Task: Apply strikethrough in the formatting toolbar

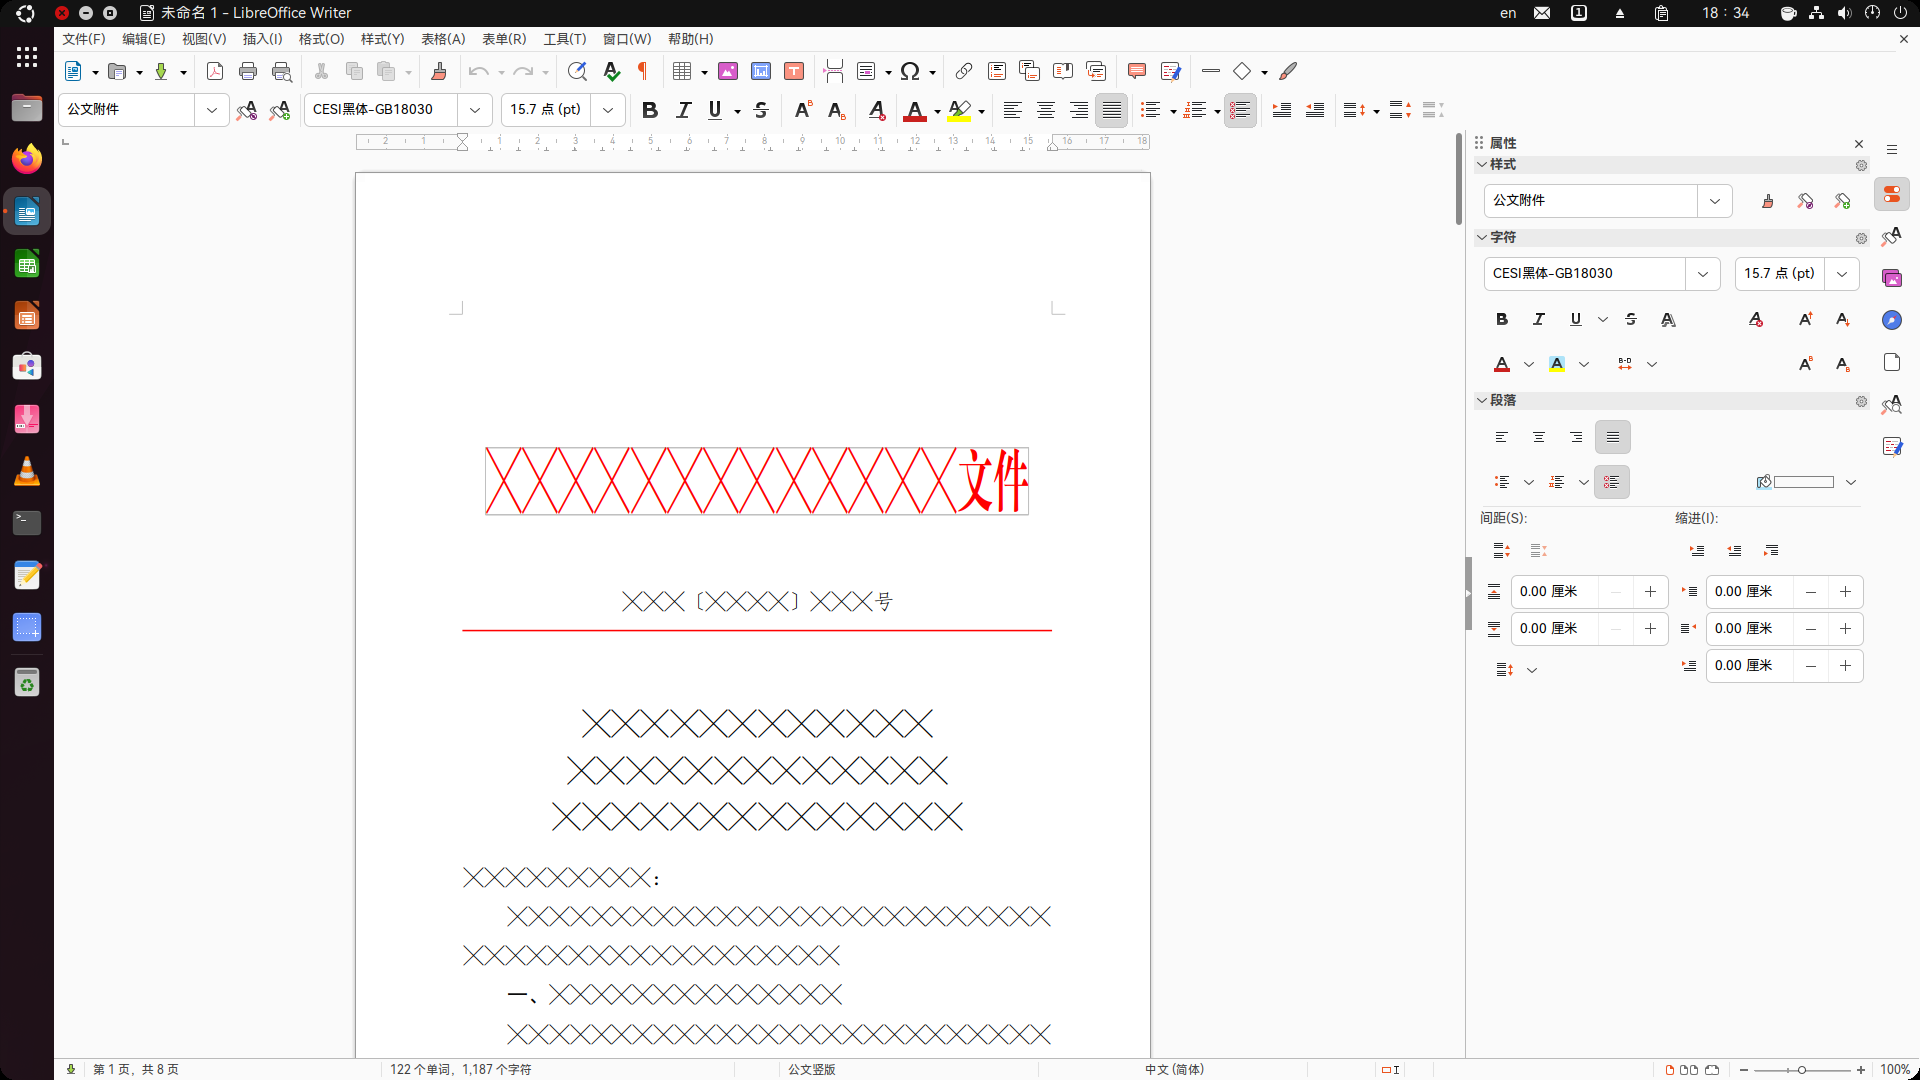Action: 761,110
